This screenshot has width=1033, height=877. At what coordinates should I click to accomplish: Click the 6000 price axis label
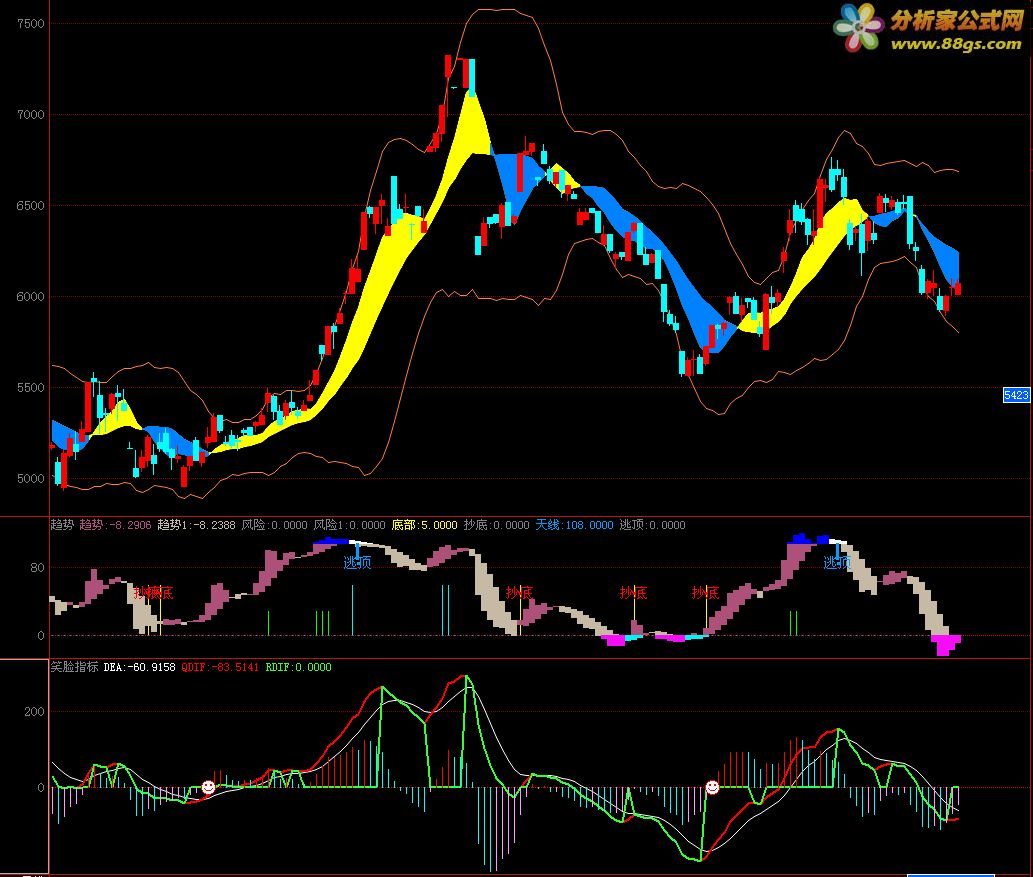pyautogui.click(x=31, y=297)
